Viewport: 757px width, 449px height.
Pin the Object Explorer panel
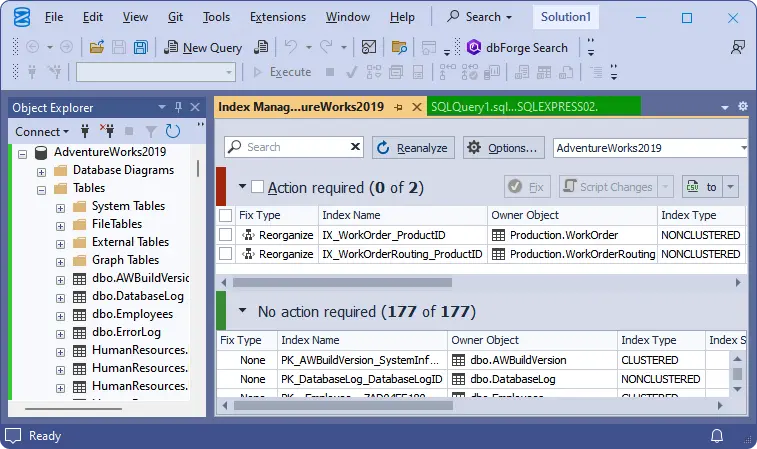(x=179, y=107)
